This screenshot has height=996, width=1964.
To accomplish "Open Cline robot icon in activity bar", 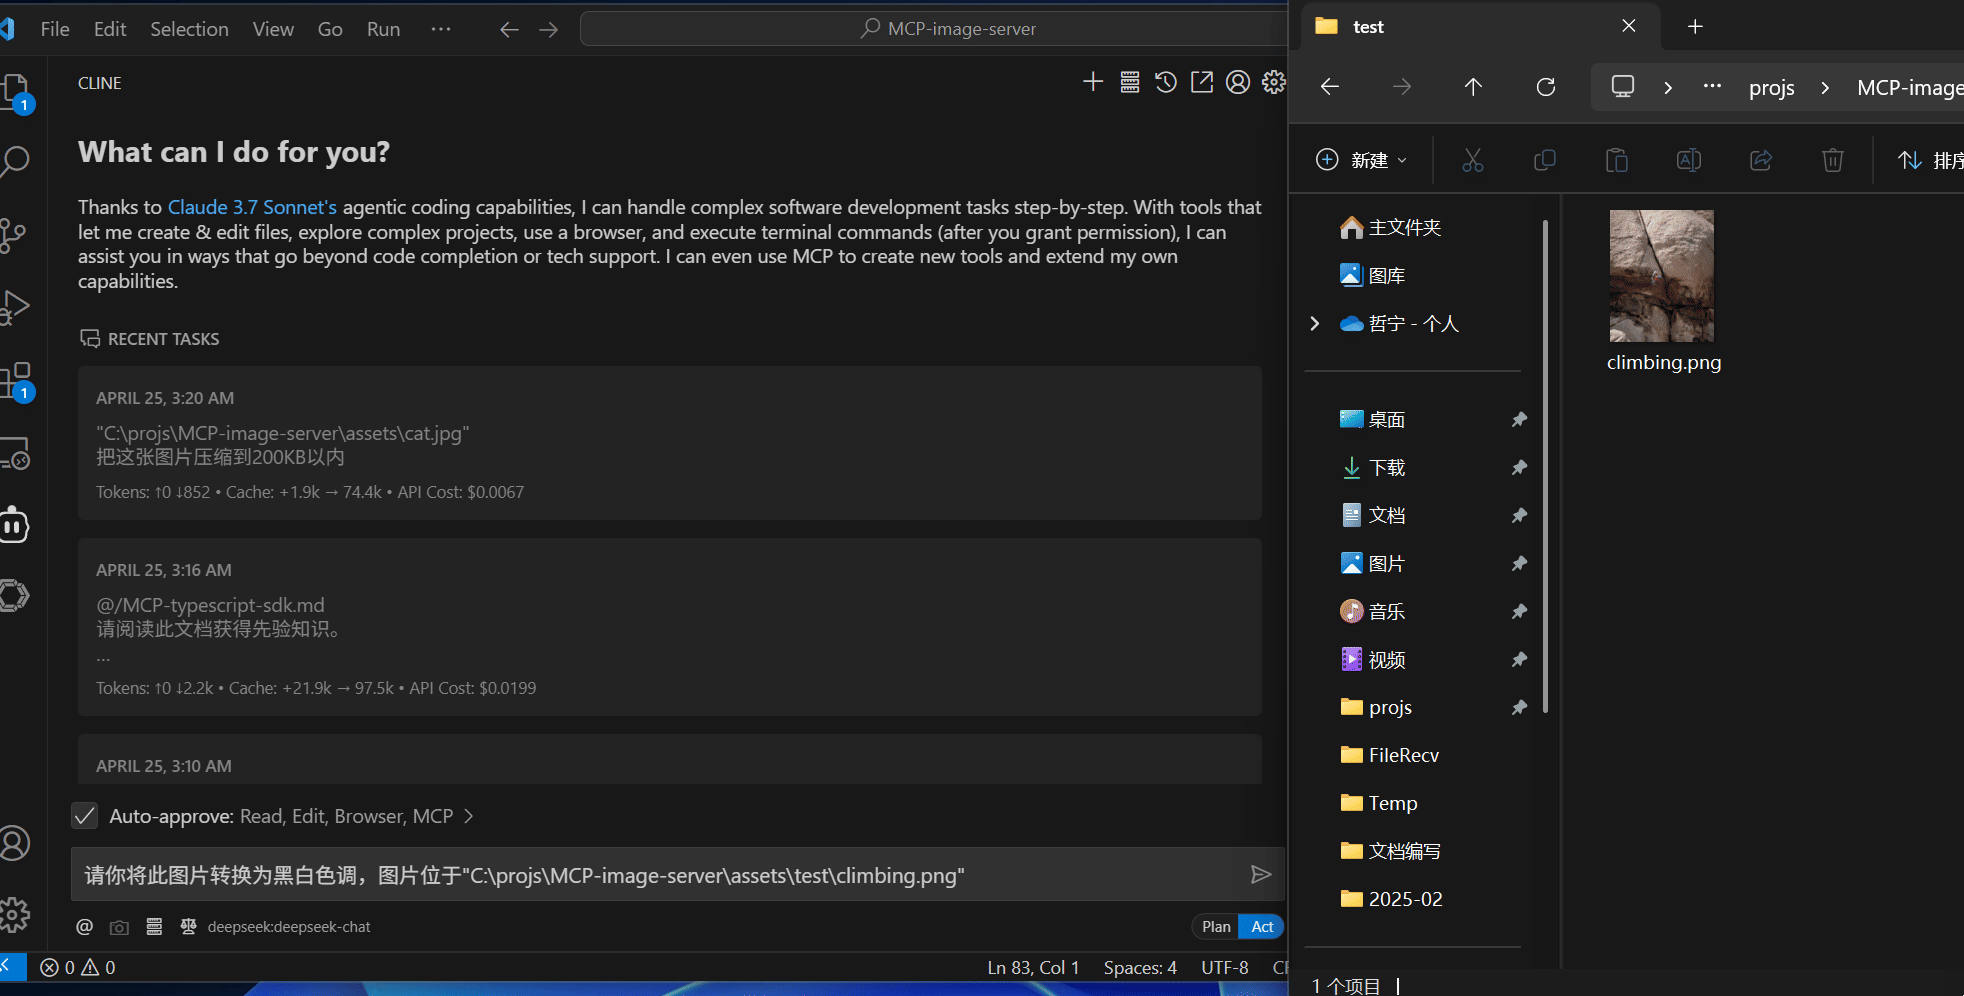I will [14, 524].
